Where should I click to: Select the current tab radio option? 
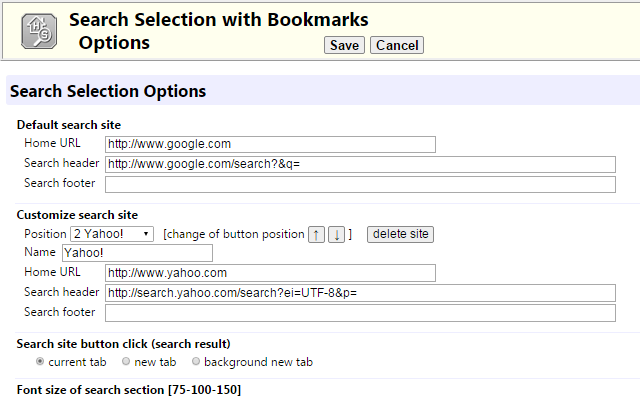40,361
